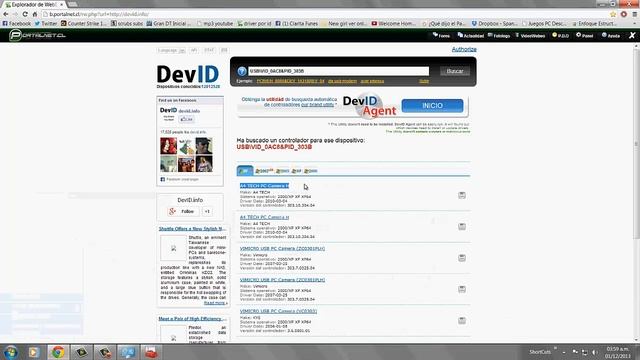This screenshot has height=360, width=640.
Task: Open the Foros menu in Portalnet bar
Action: pyautogui.click(x=441, y=36)
